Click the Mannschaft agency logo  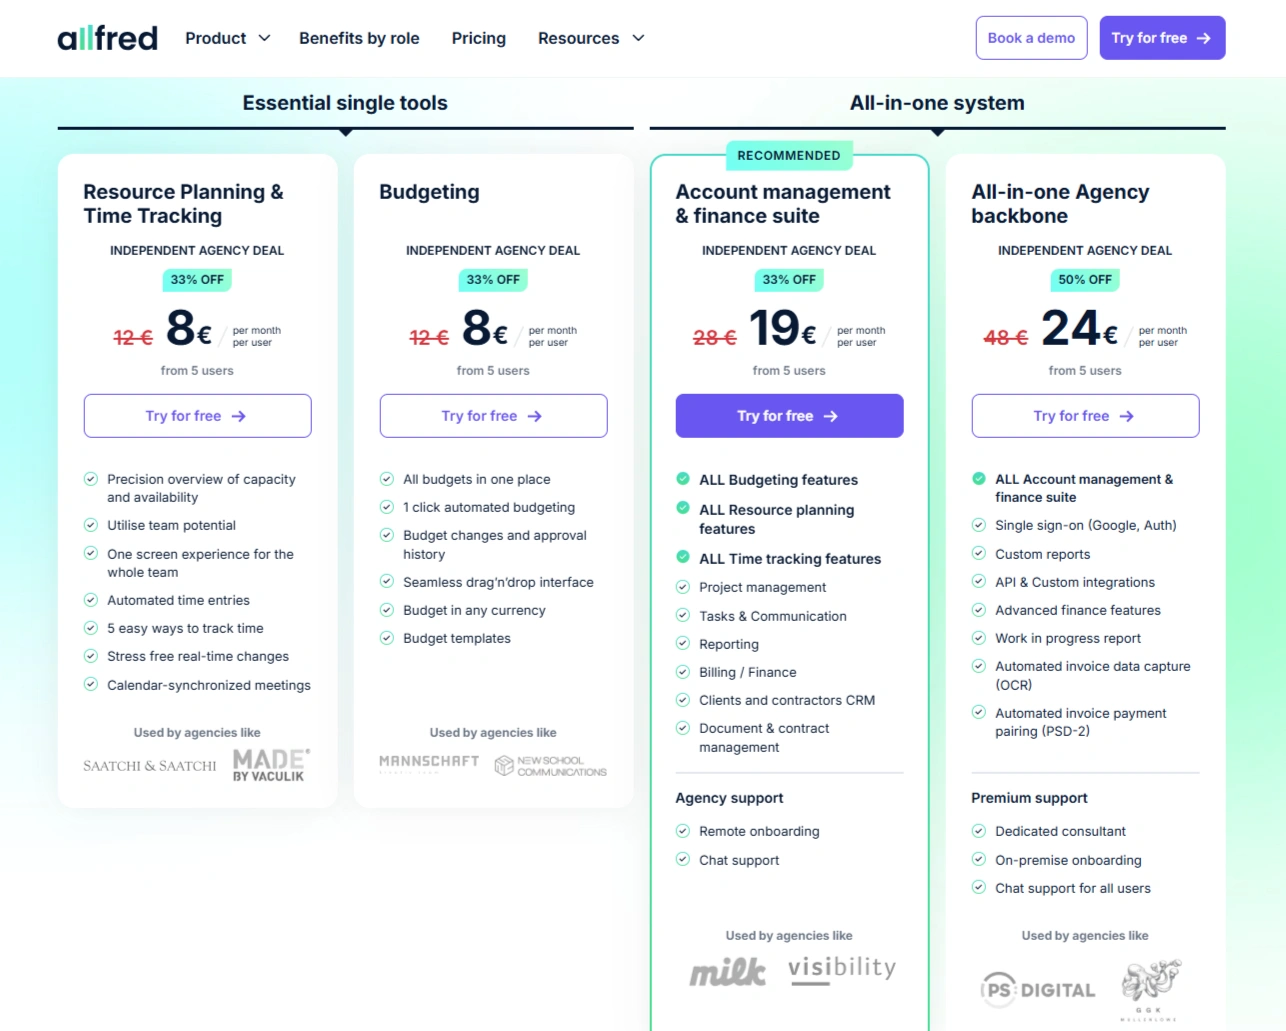429,764
